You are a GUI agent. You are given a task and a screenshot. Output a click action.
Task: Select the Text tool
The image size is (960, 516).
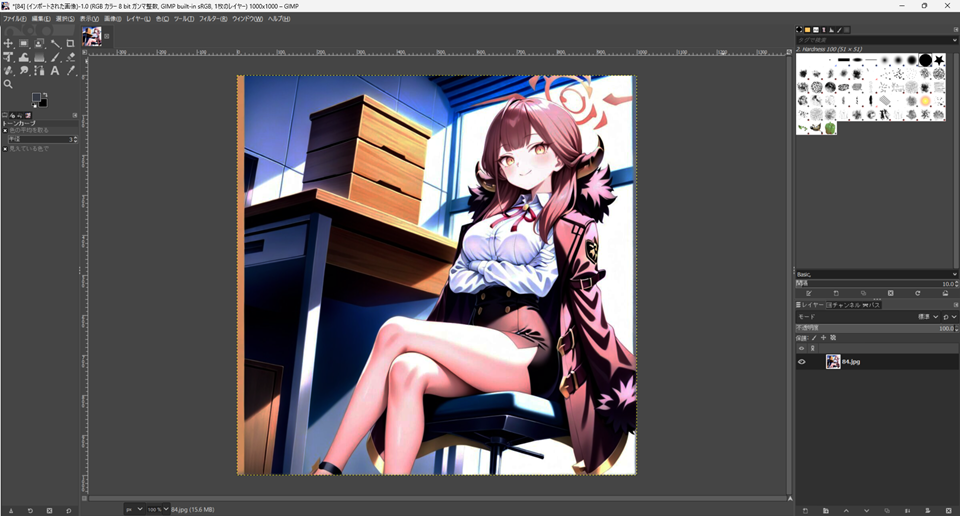point(55,71)
